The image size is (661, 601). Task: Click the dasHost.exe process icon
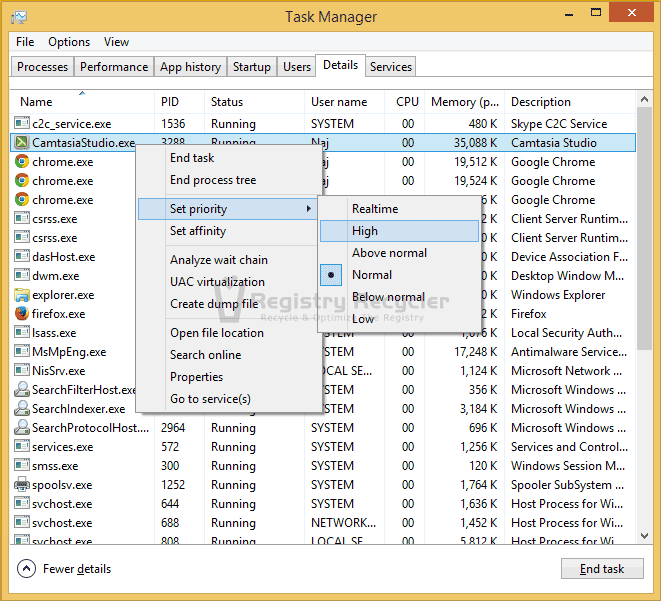coord(21,256)
